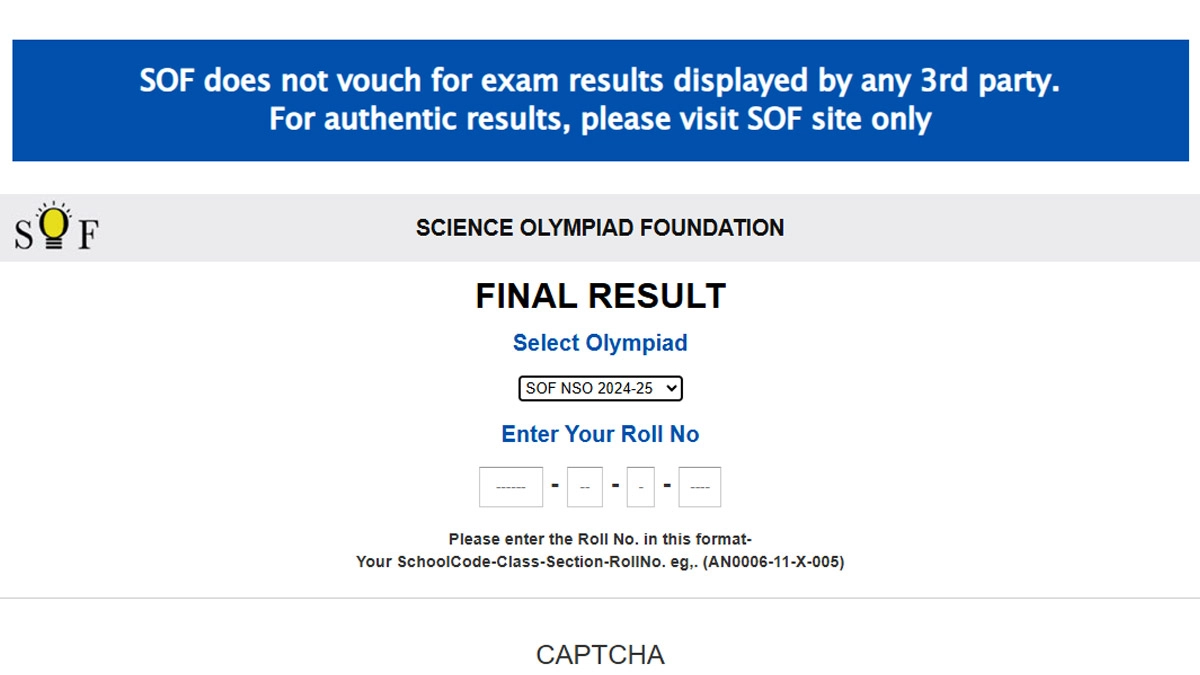Screen dimensions: 1200x675
Task: Click the dropdown chevron next to SOF NSO 2024-25
Action: coord(670,388)
